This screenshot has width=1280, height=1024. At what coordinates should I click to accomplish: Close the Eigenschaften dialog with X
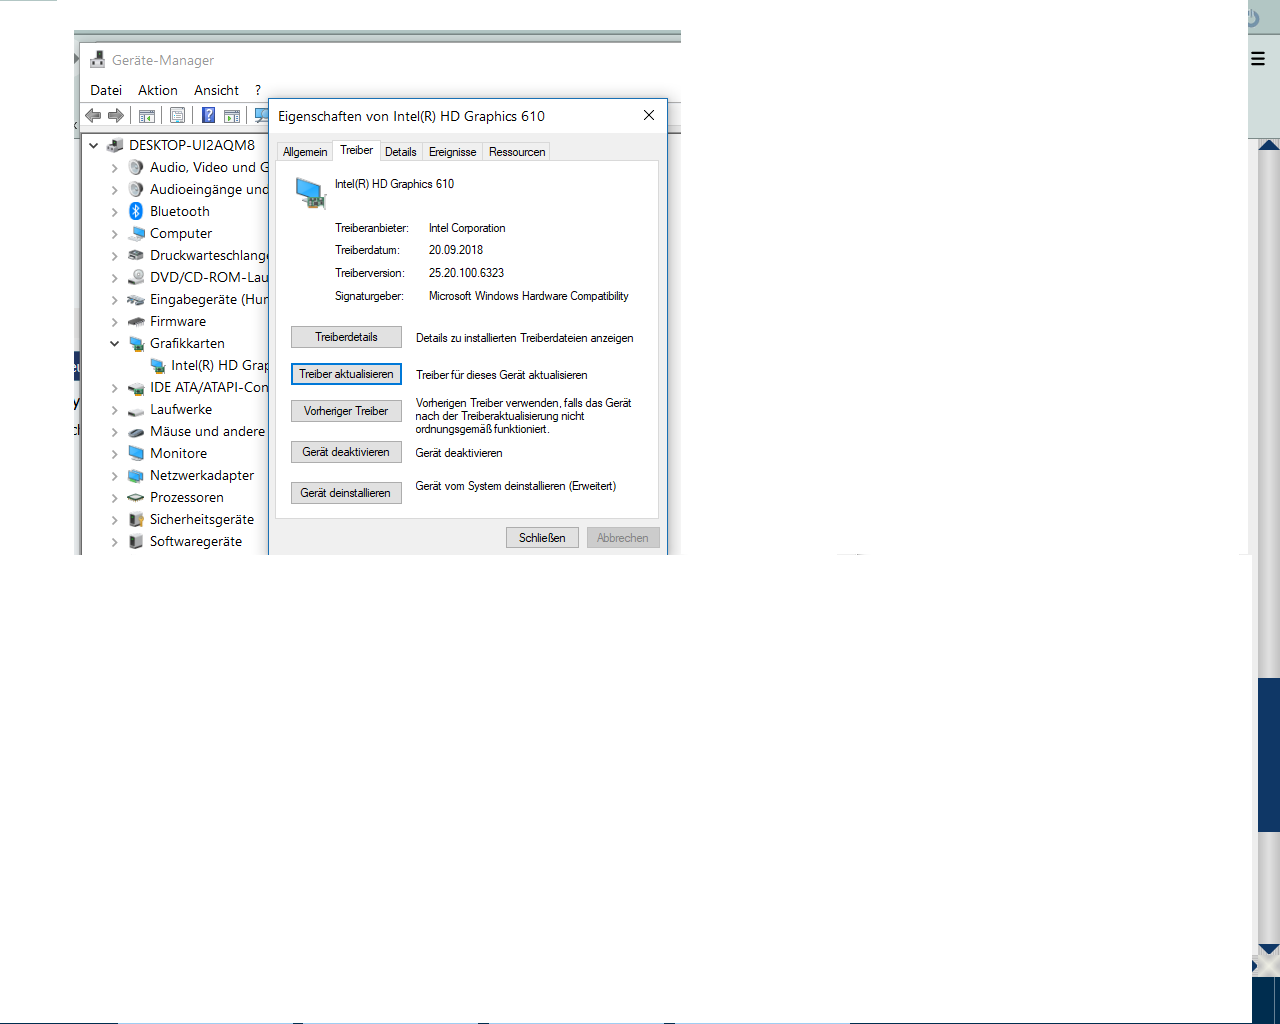(649, 115)
